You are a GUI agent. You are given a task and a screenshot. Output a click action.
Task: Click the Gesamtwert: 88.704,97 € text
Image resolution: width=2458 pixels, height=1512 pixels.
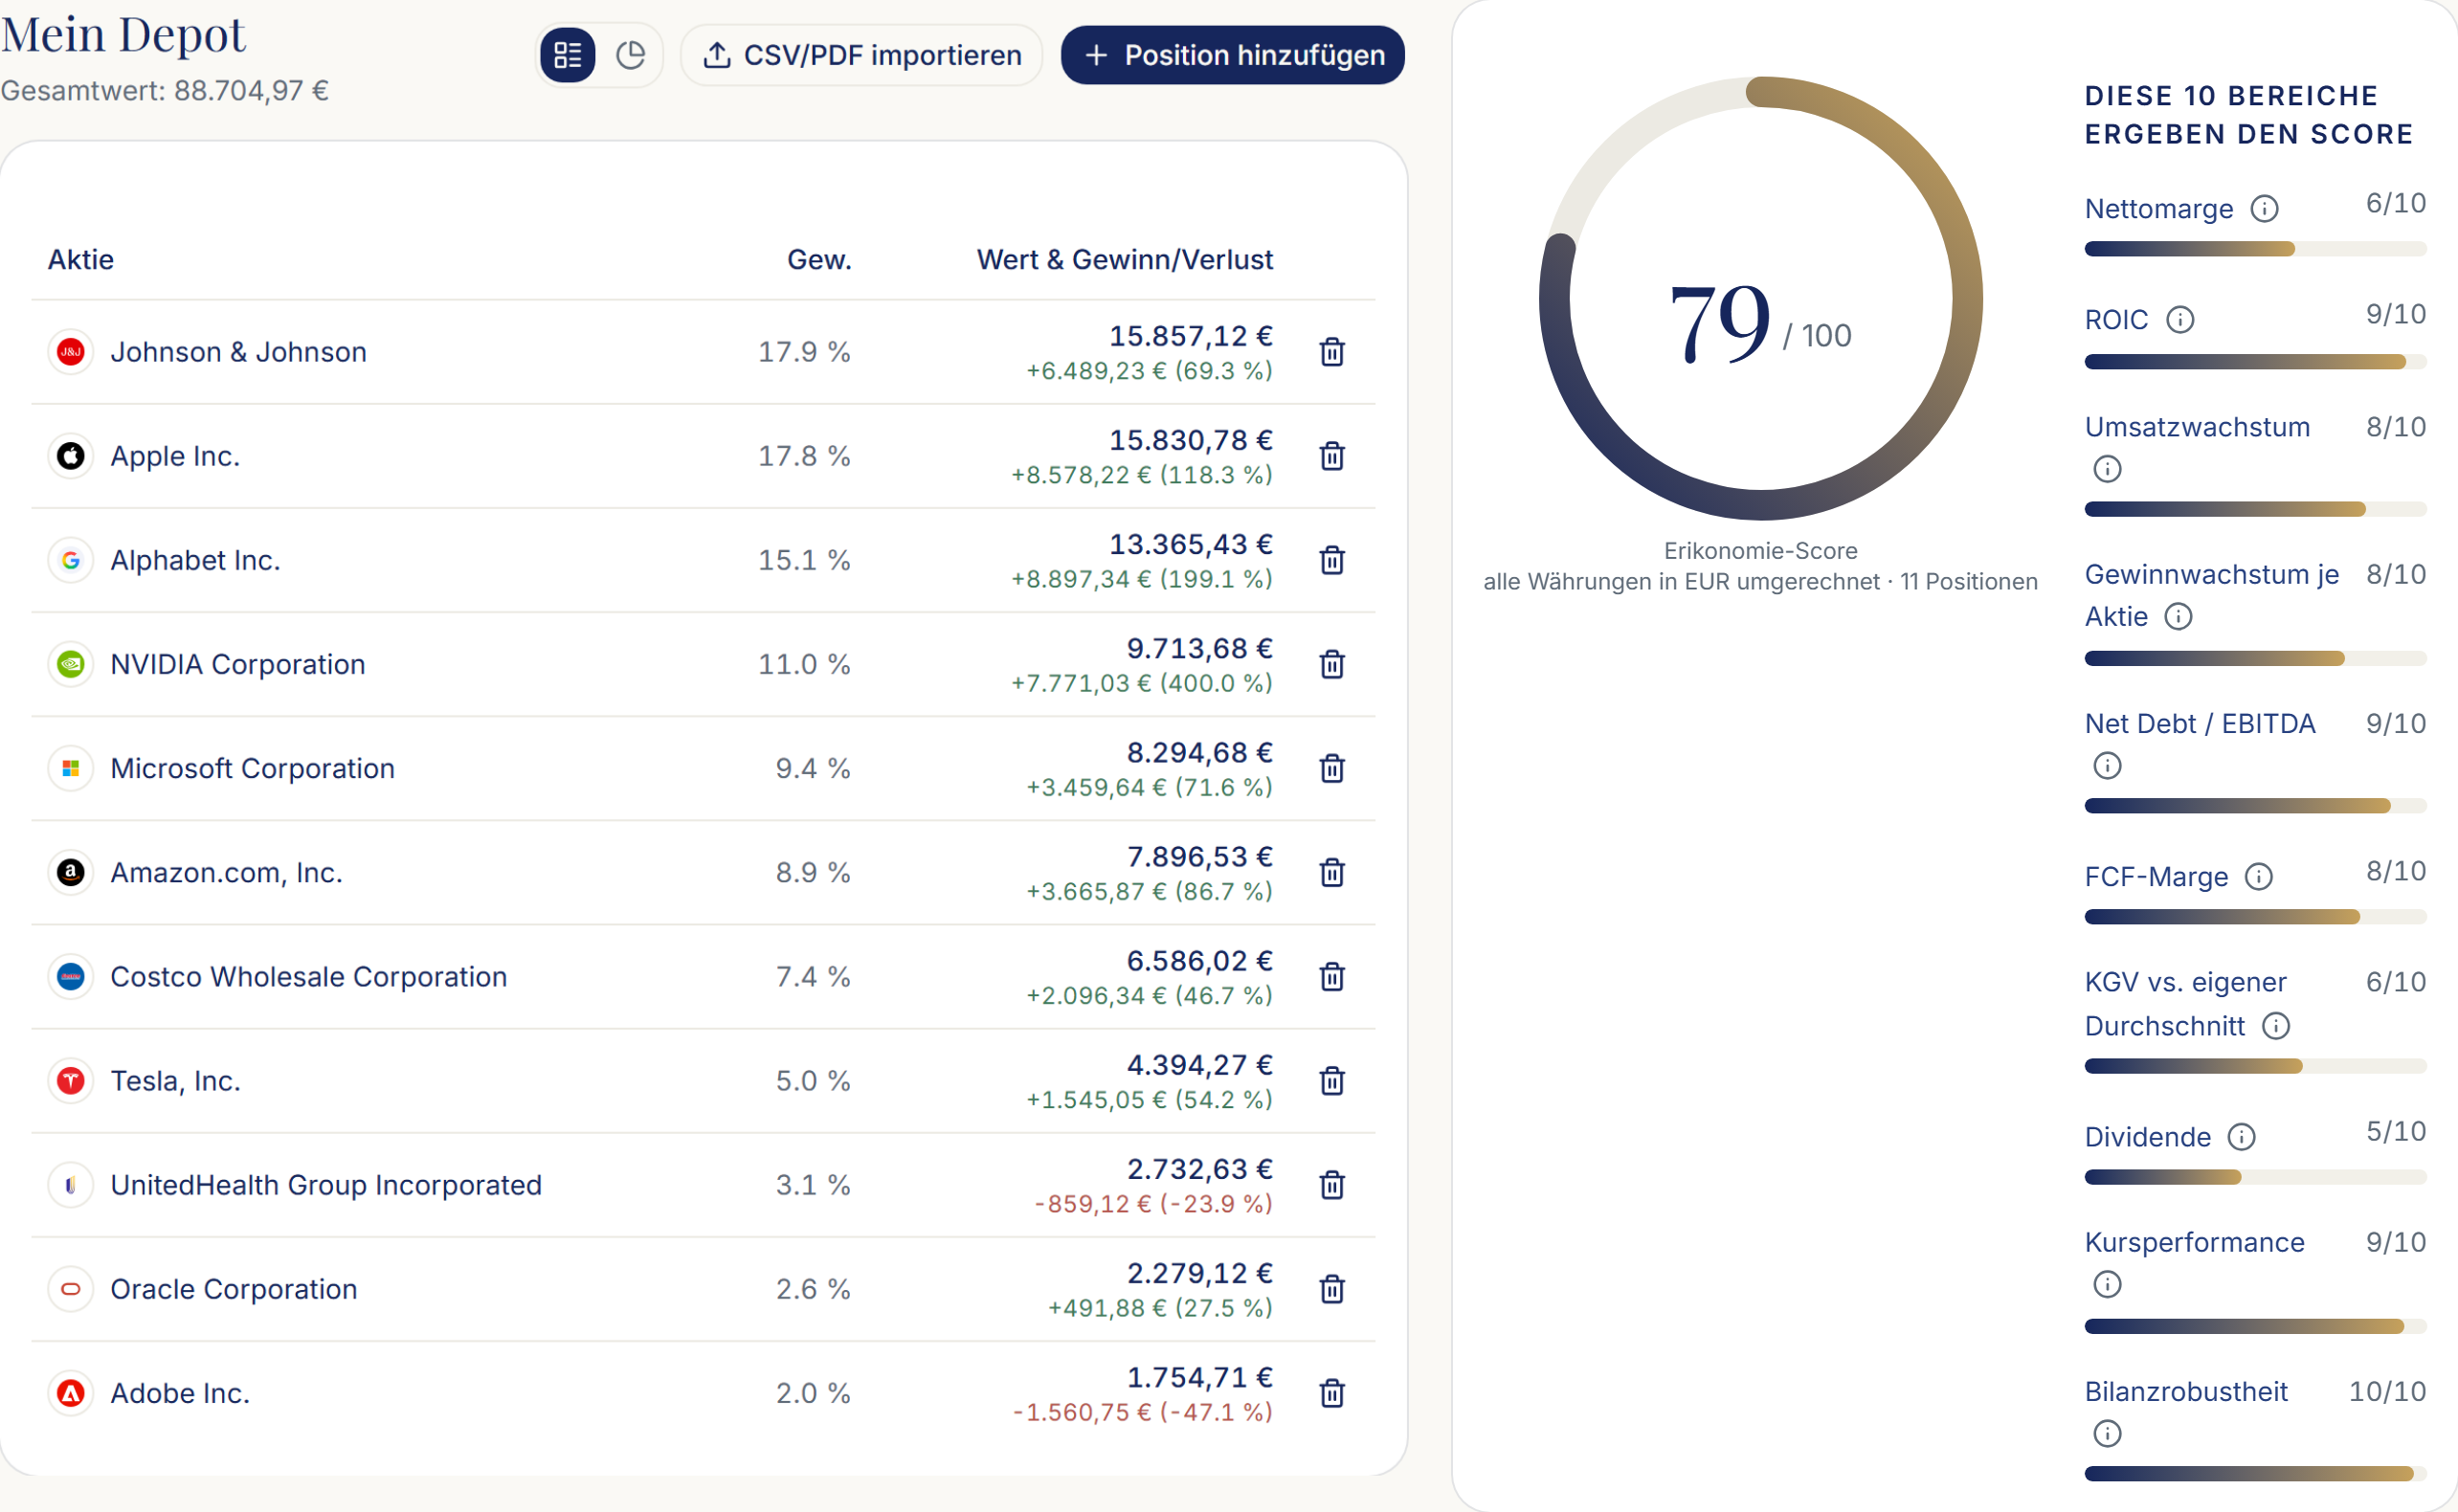(165, 91)
